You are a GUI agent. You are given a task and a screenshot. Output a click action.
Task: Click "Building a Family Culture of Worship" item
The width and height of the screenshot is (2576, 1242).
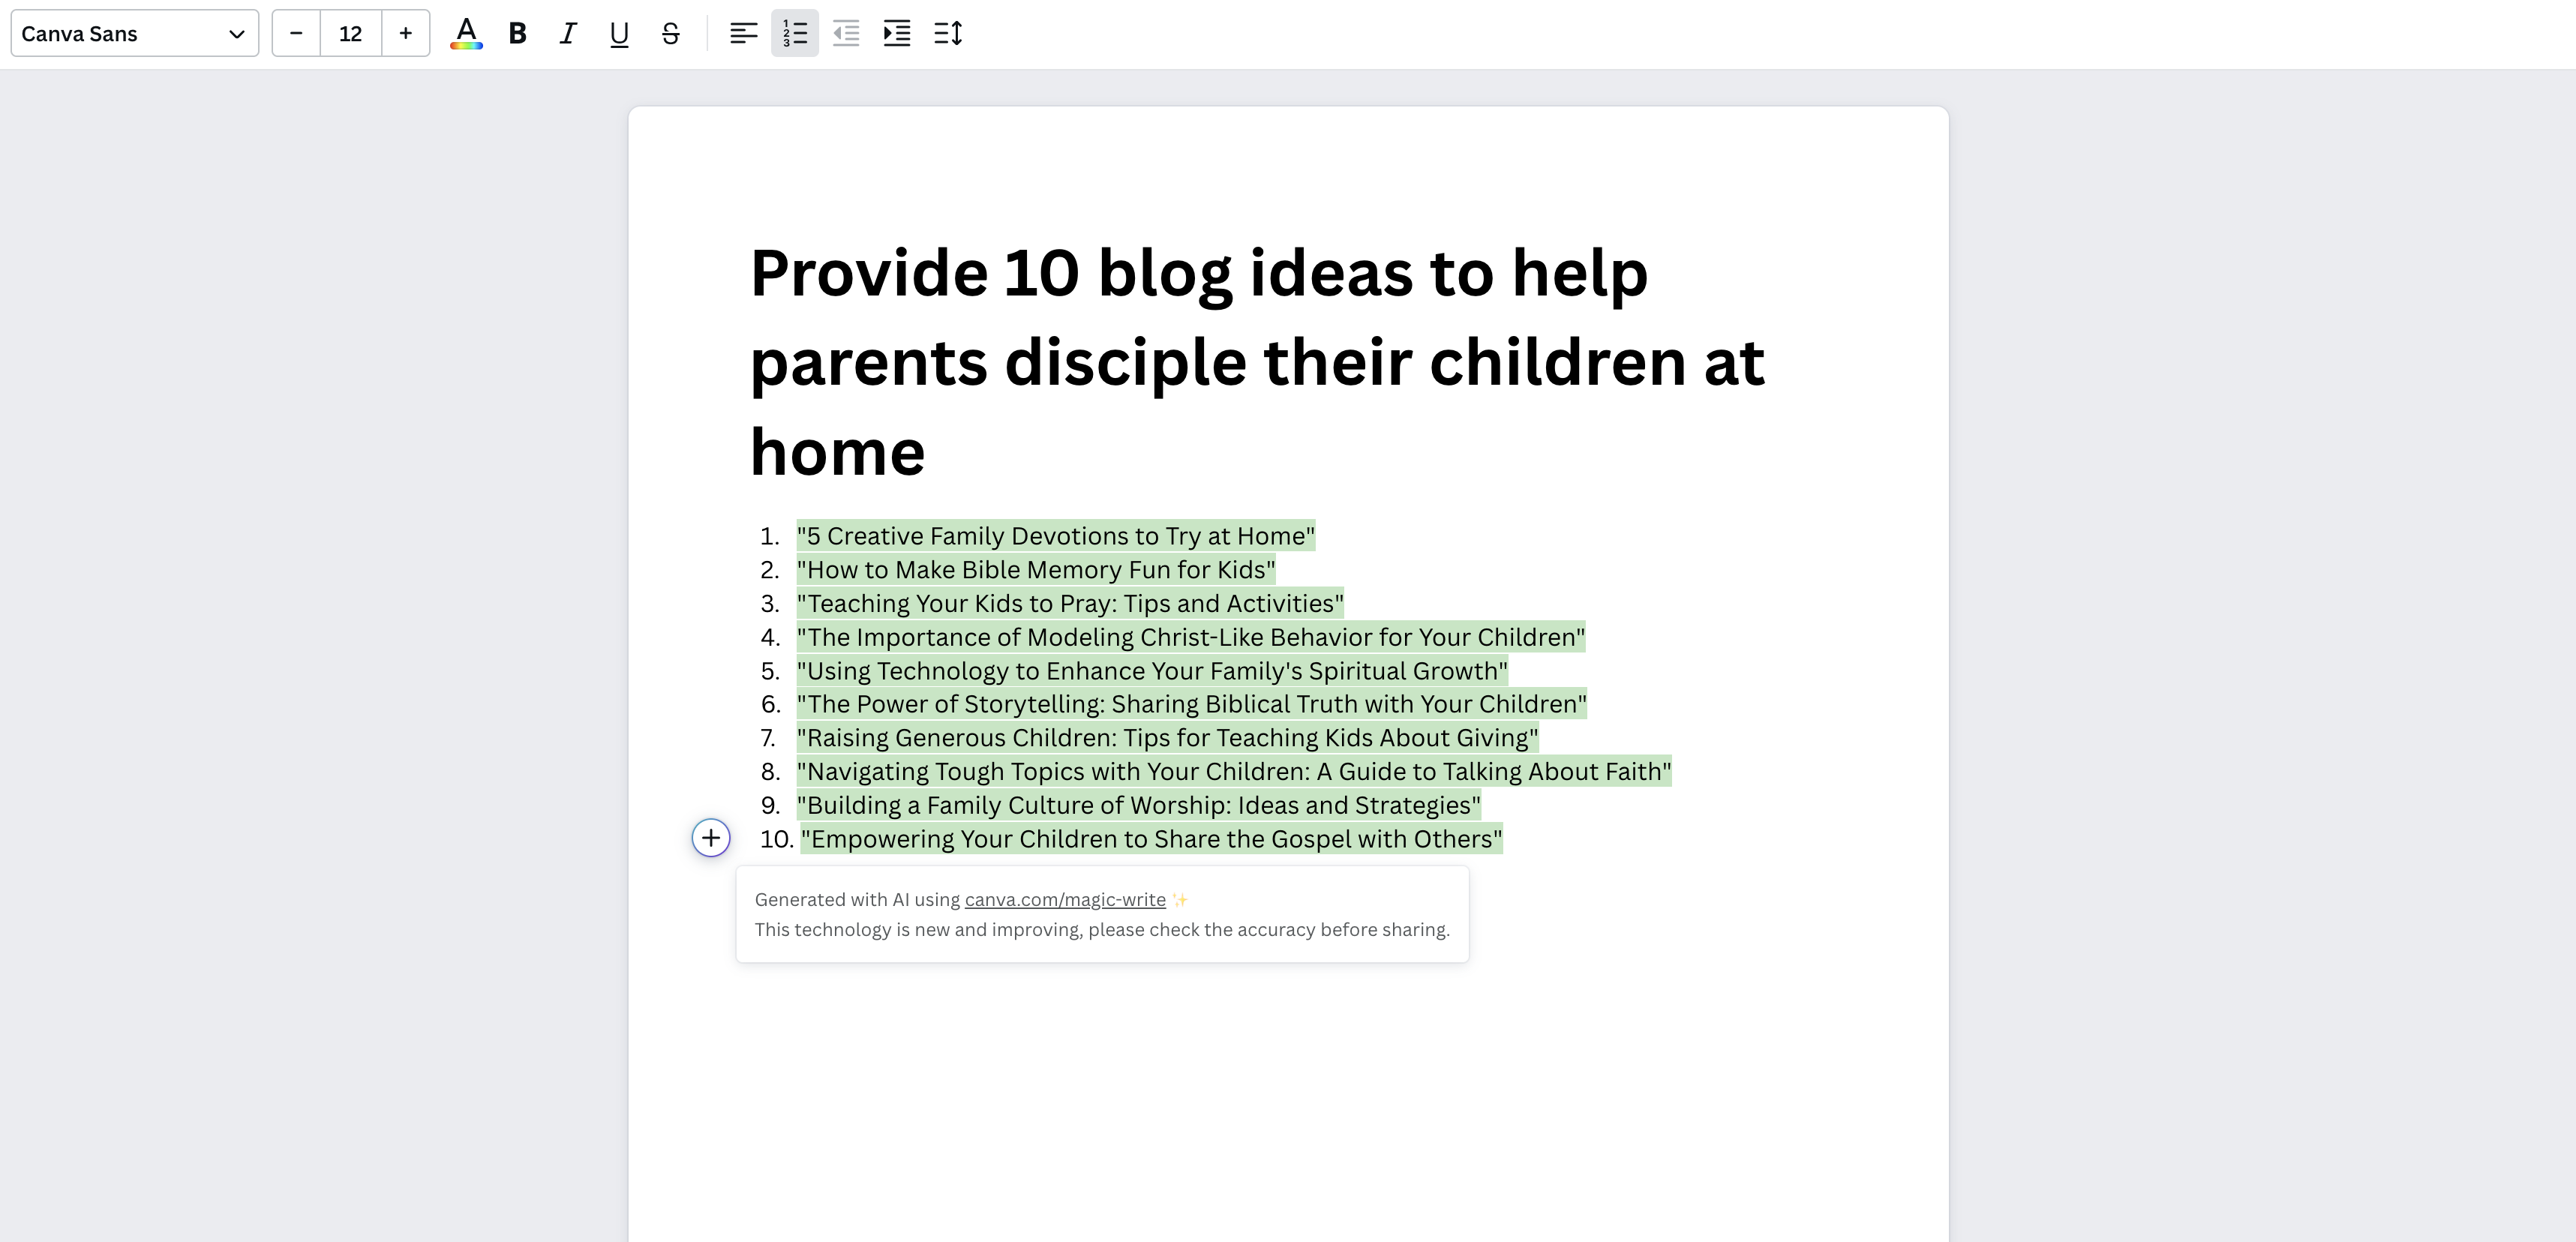(1139, 806)
